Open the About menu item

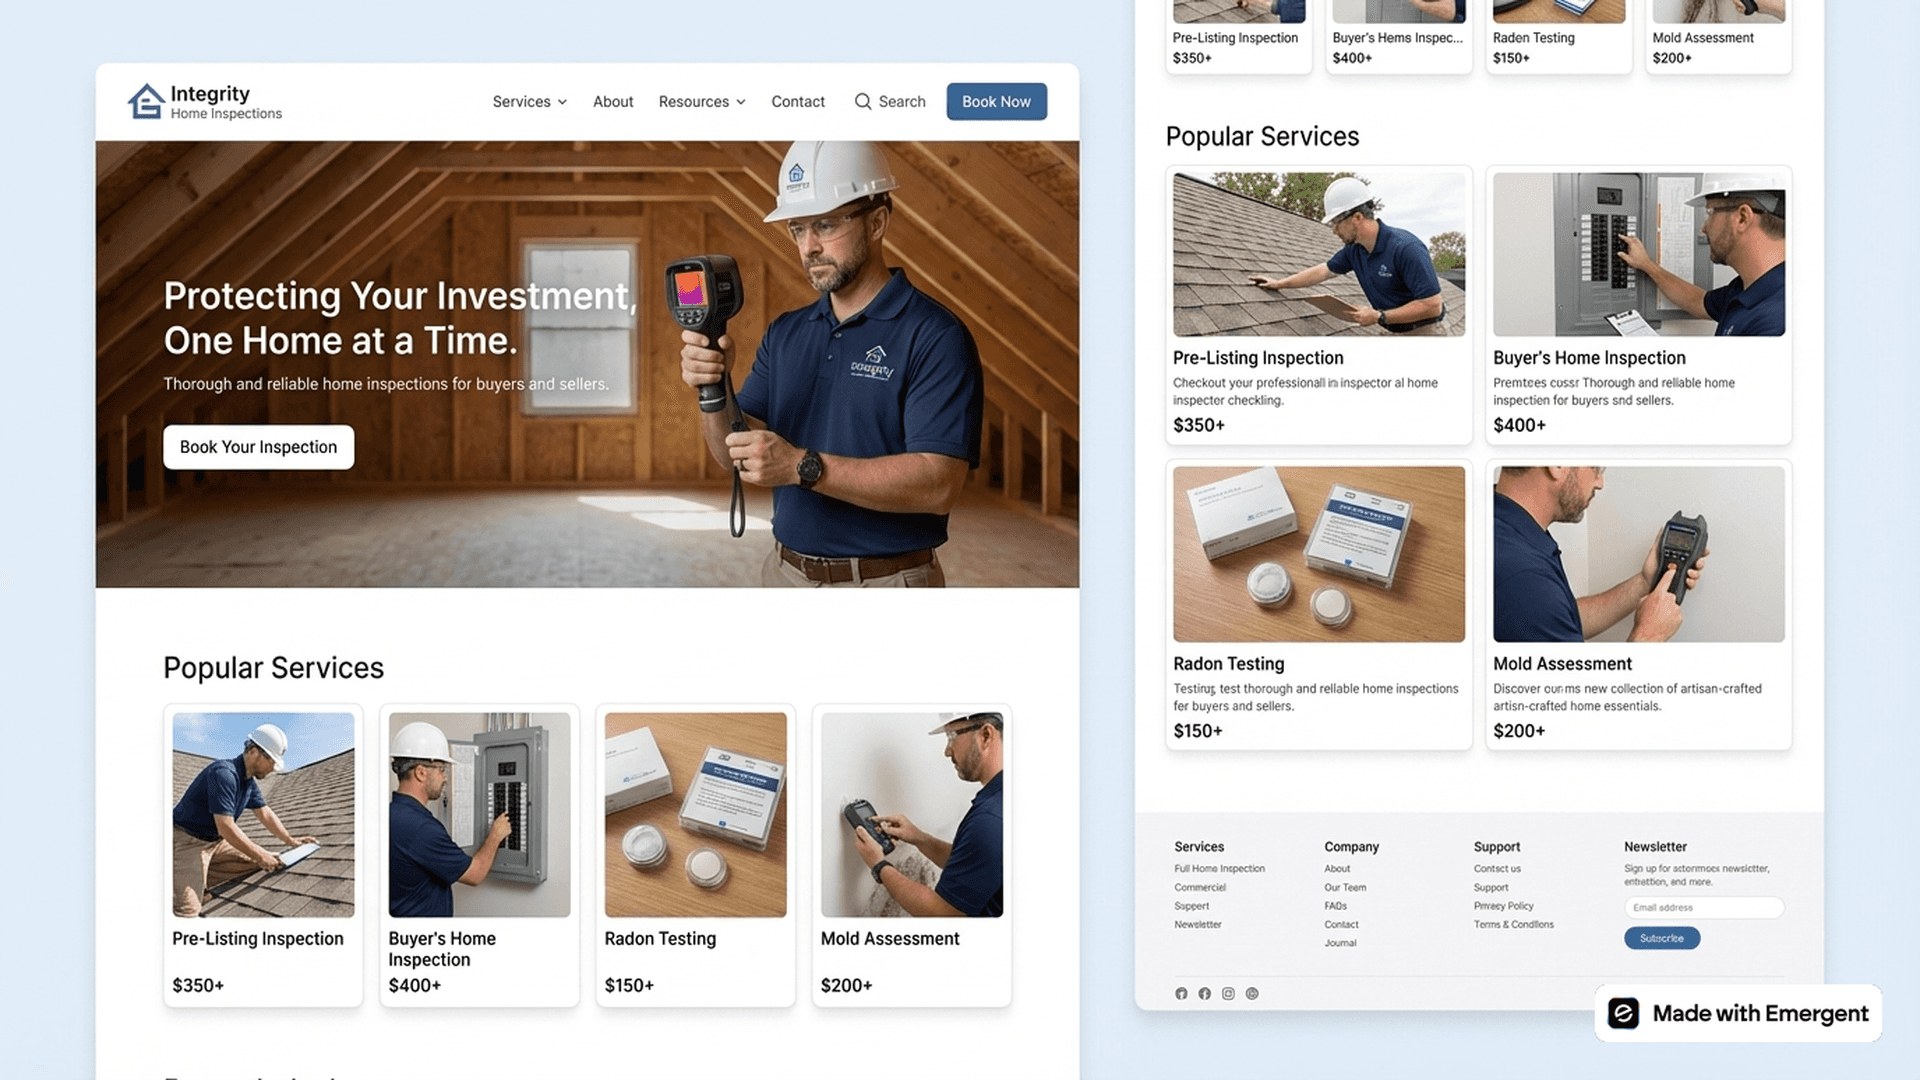(x=613, y=101)
